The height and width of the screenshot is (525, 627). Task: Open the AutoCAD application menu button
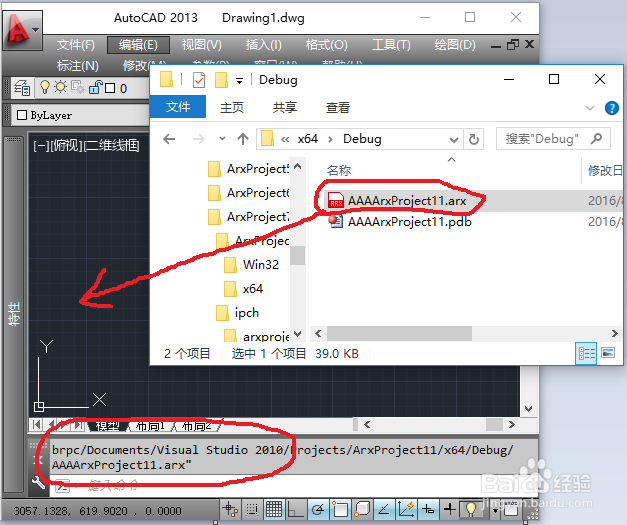22,30
